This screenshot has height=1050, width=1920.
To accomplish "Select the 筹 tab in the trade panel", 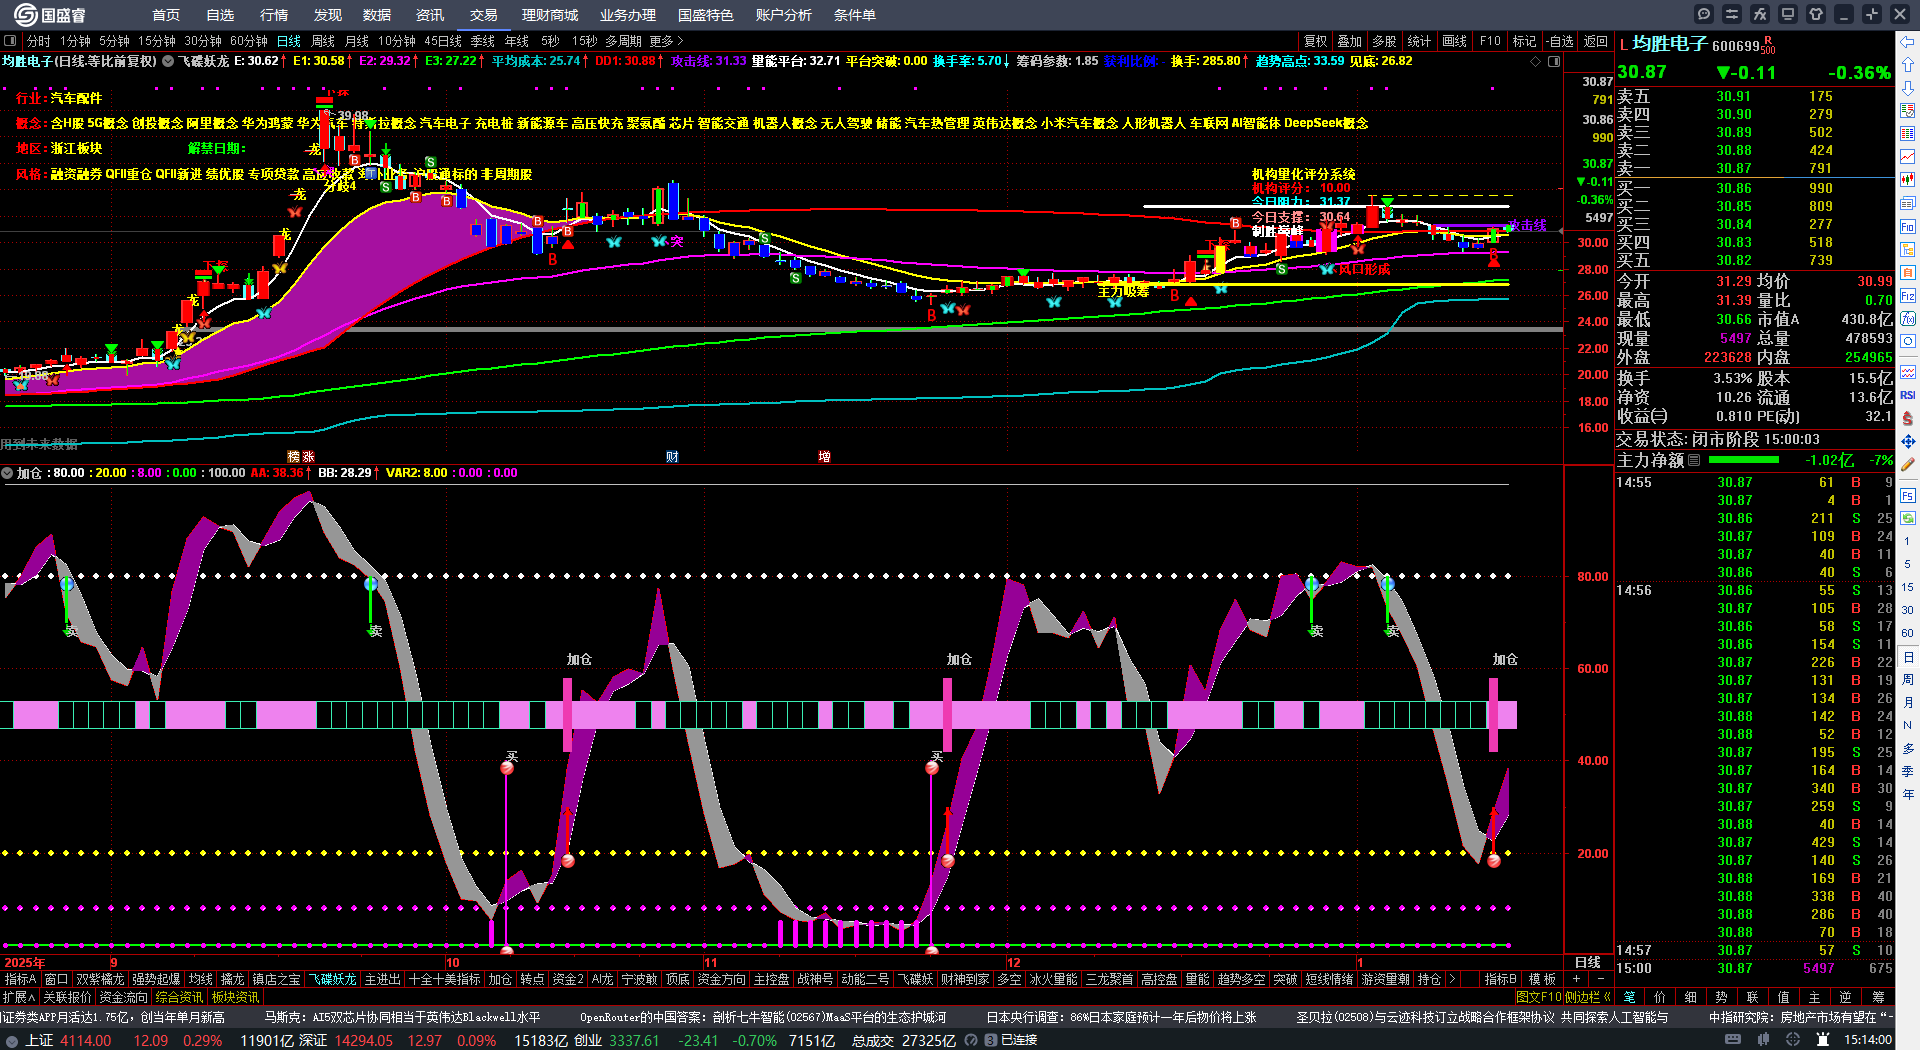I will pyautogui.click(x=1878, y=997).
